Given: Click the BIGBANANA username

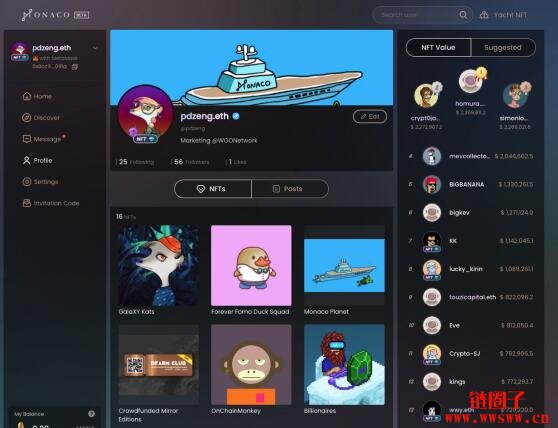Looking at the screenshot, I should [467, 184].
